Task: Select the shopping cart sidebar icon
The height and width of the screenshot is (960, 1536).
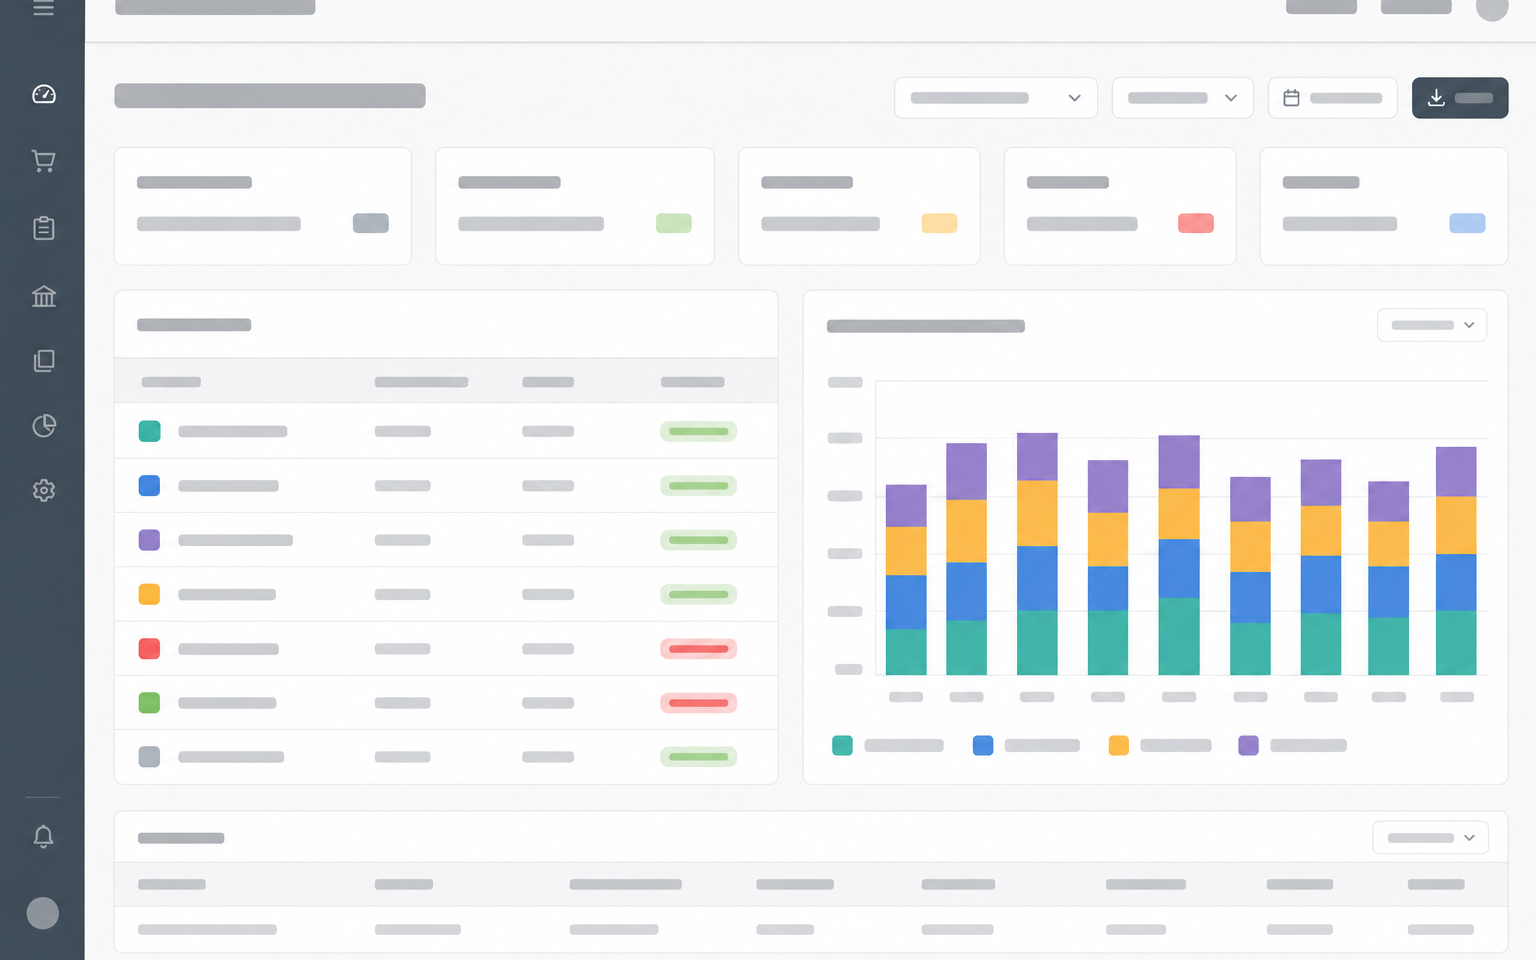Action: (x=43, y=161)
